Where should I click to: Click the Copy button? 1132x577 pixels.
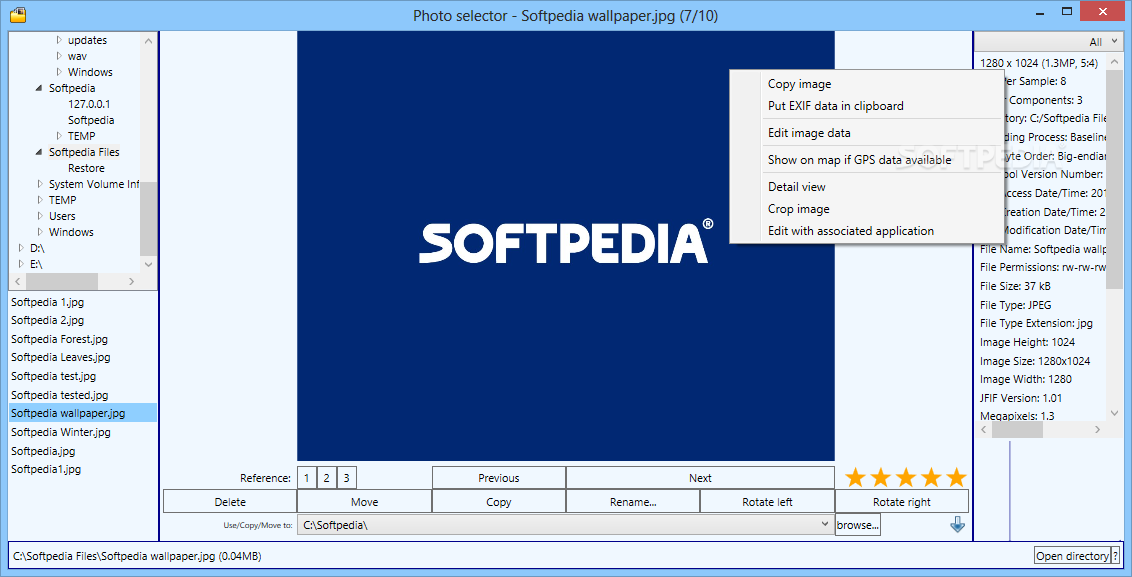point(499,502)
